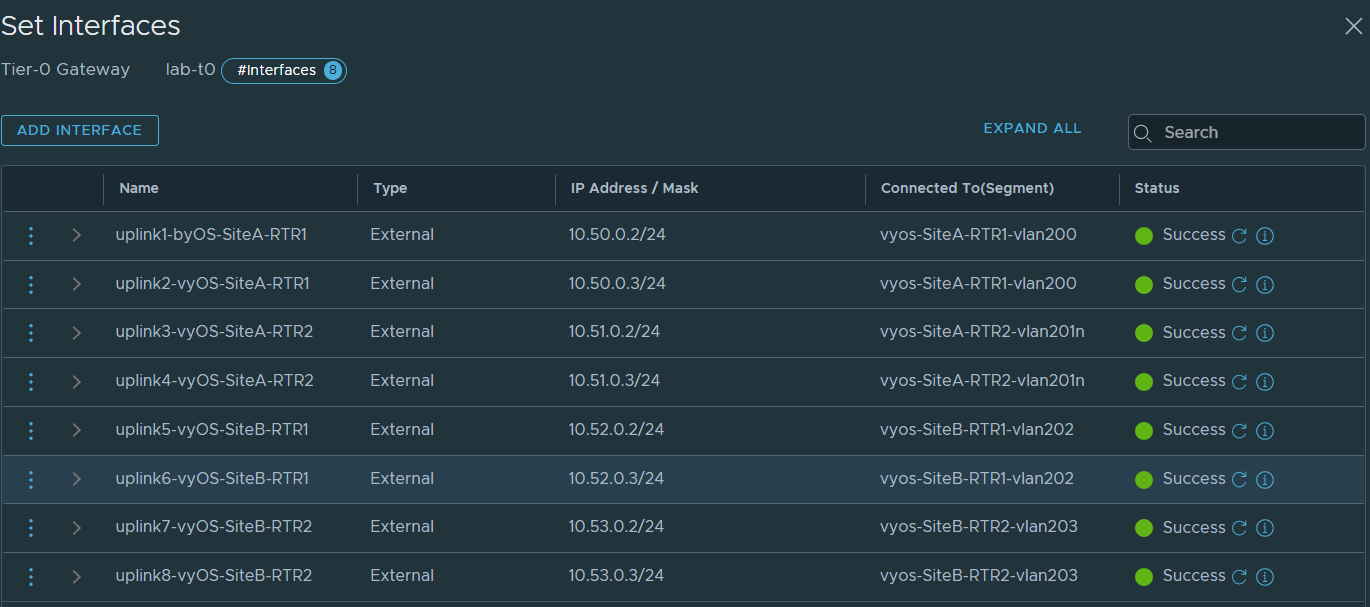The width and height of the screenshot is (1370, 607).
Task: Expand the uplink4-vyOS-SiteA-RTR2 row
Action: coord(77,381)
